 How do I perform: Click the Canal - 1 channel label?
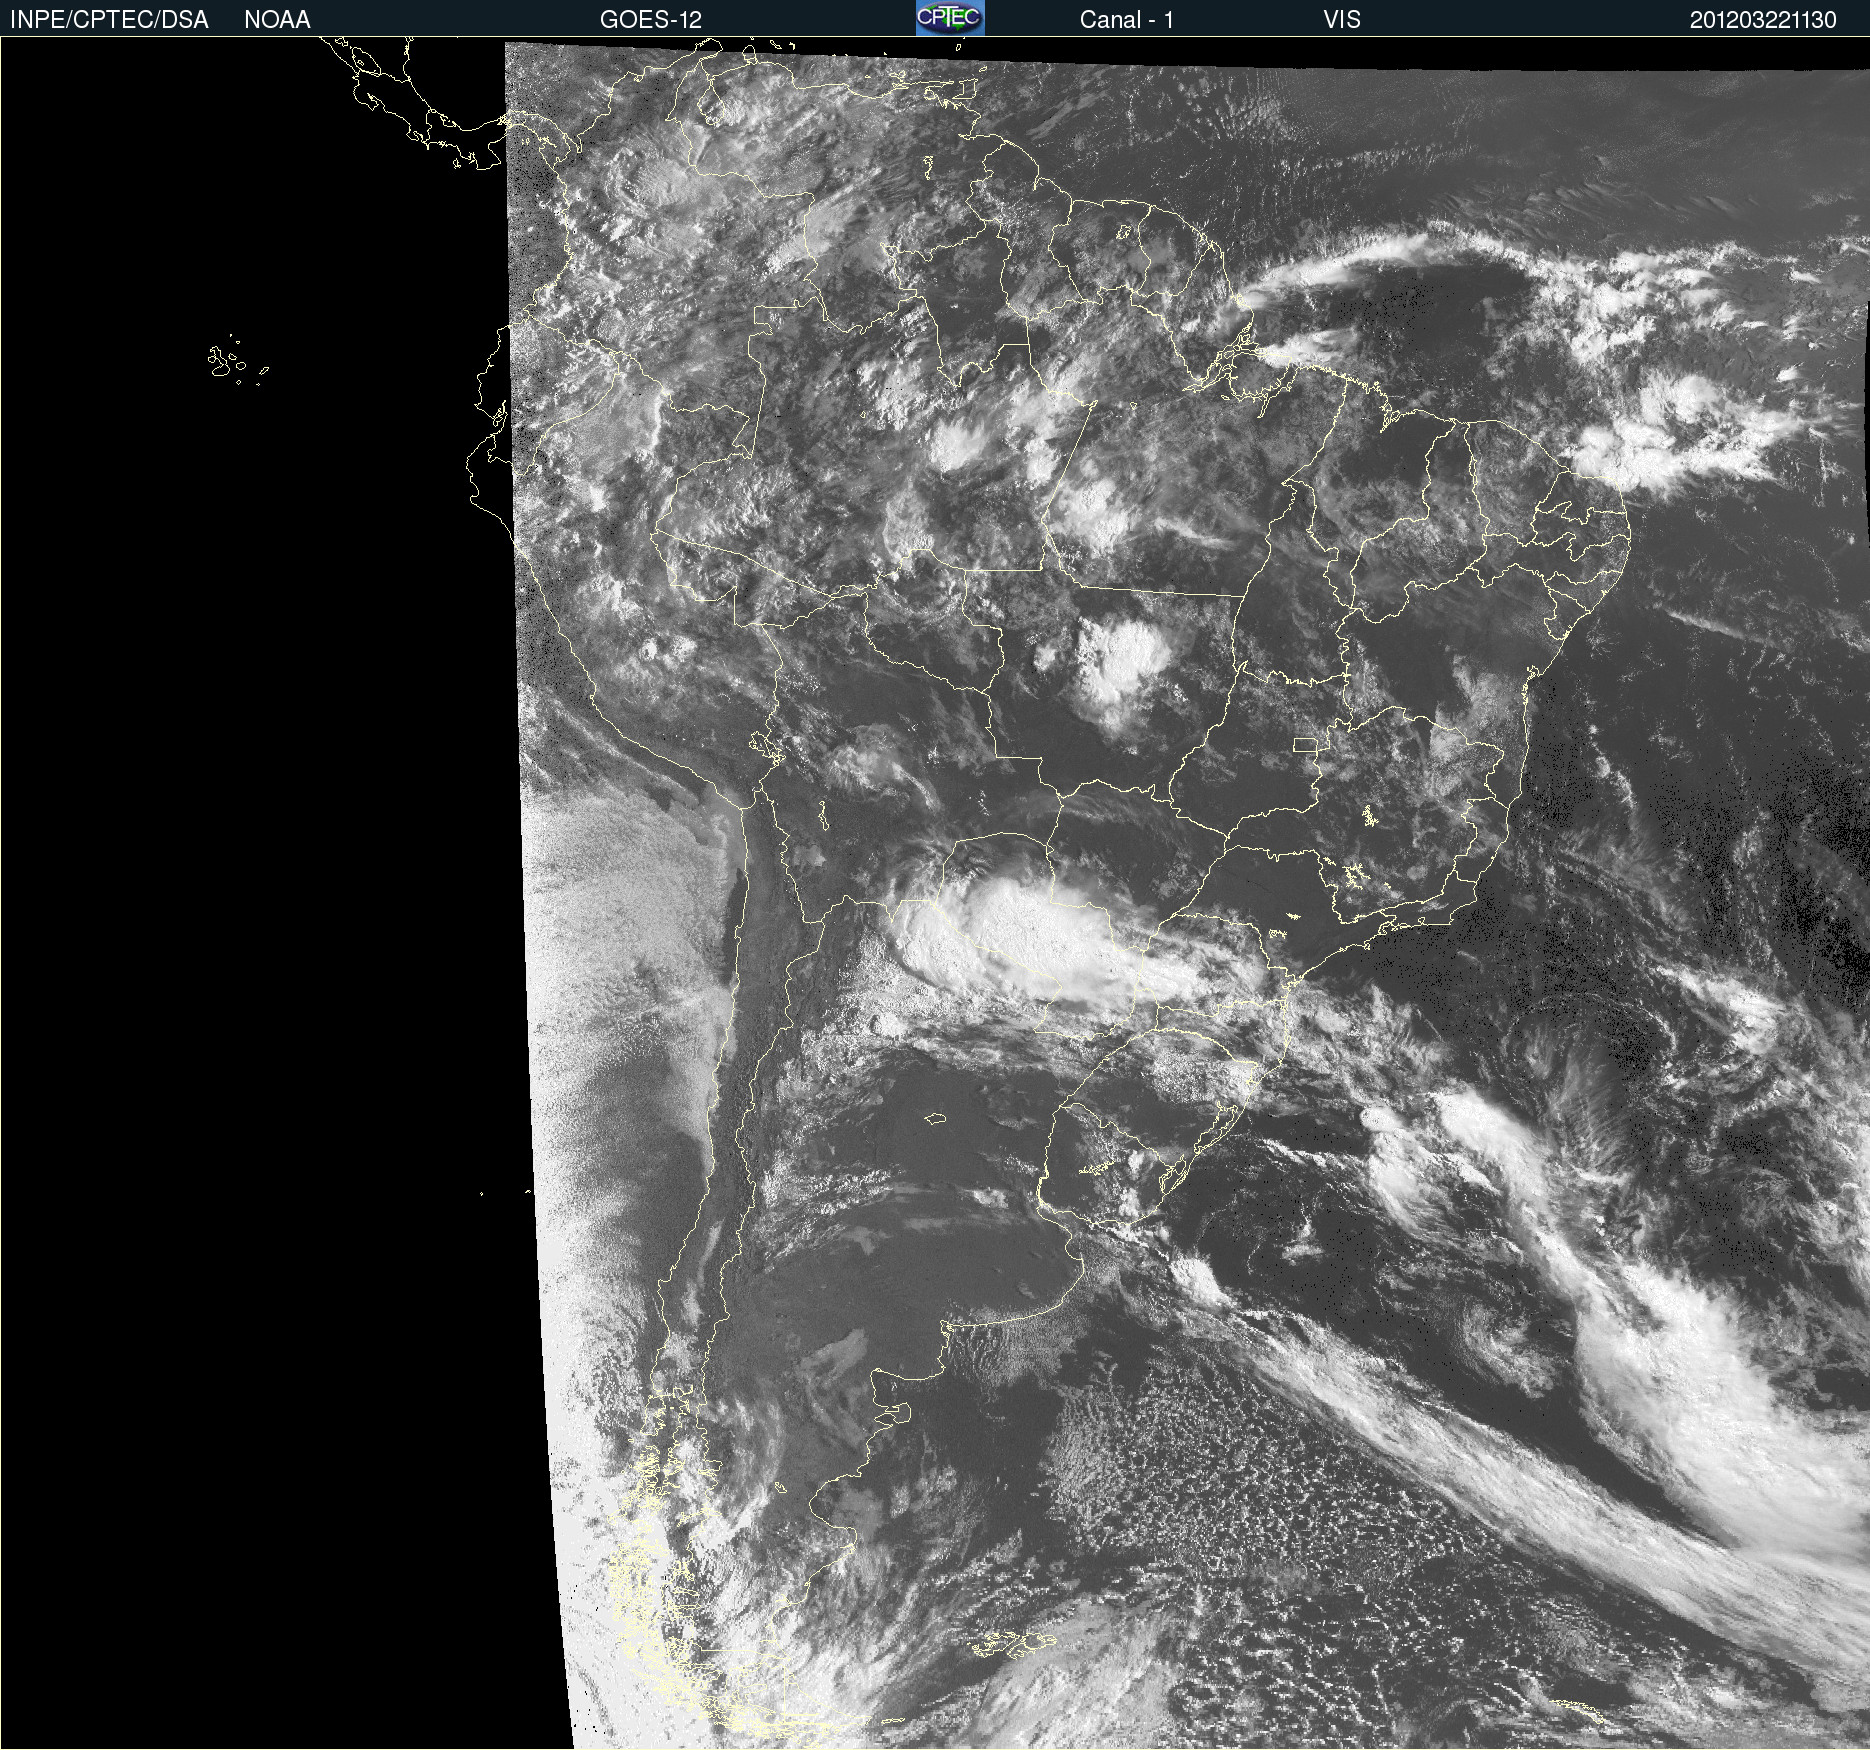tap(1127, 20)
